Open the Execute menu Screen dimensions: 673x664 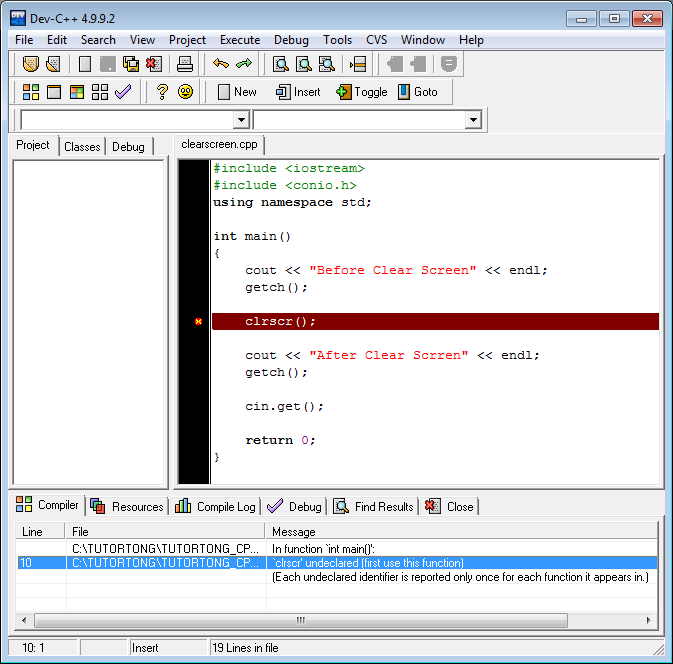(240, 40)
